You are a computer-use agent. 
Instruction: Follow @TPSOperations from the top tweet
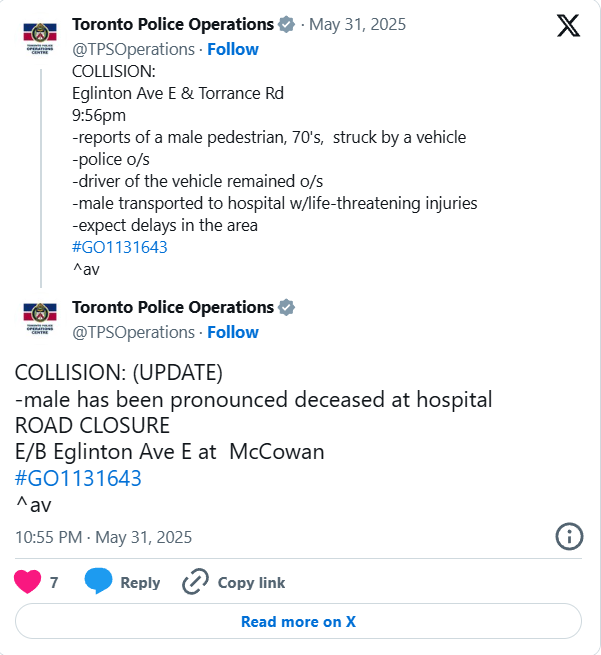point(232,49)
